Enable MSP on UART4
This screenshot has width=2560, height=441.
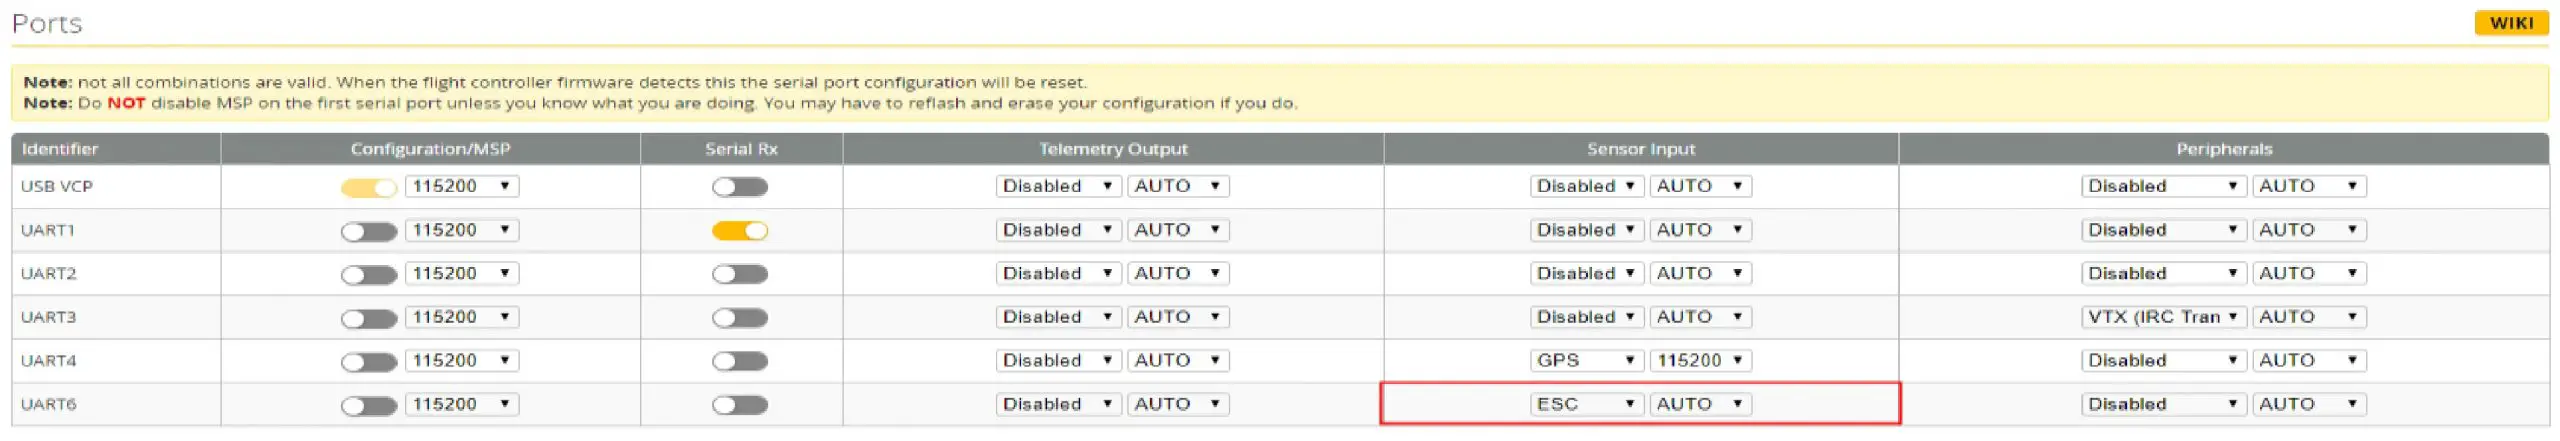pos(369,361)
